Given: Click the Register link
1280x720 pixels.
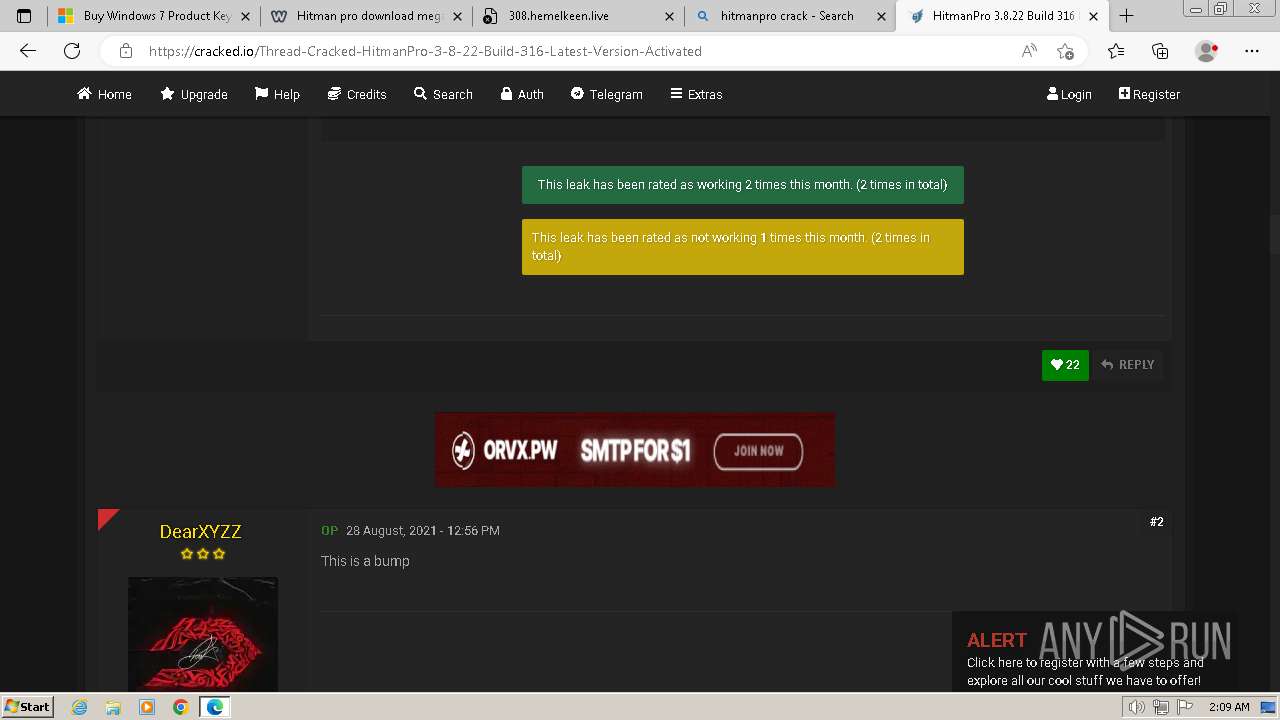Looking at the screenshot, I should [1149, 94].
